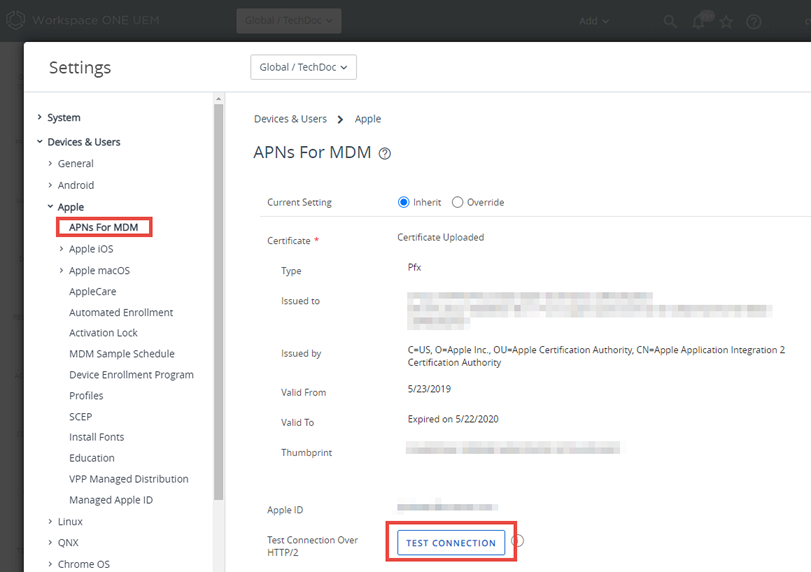Expand the General section arrow
Image resolution: width=811 pixels, height=572 pixels.
pyautogui.click(x=50, y=163)
